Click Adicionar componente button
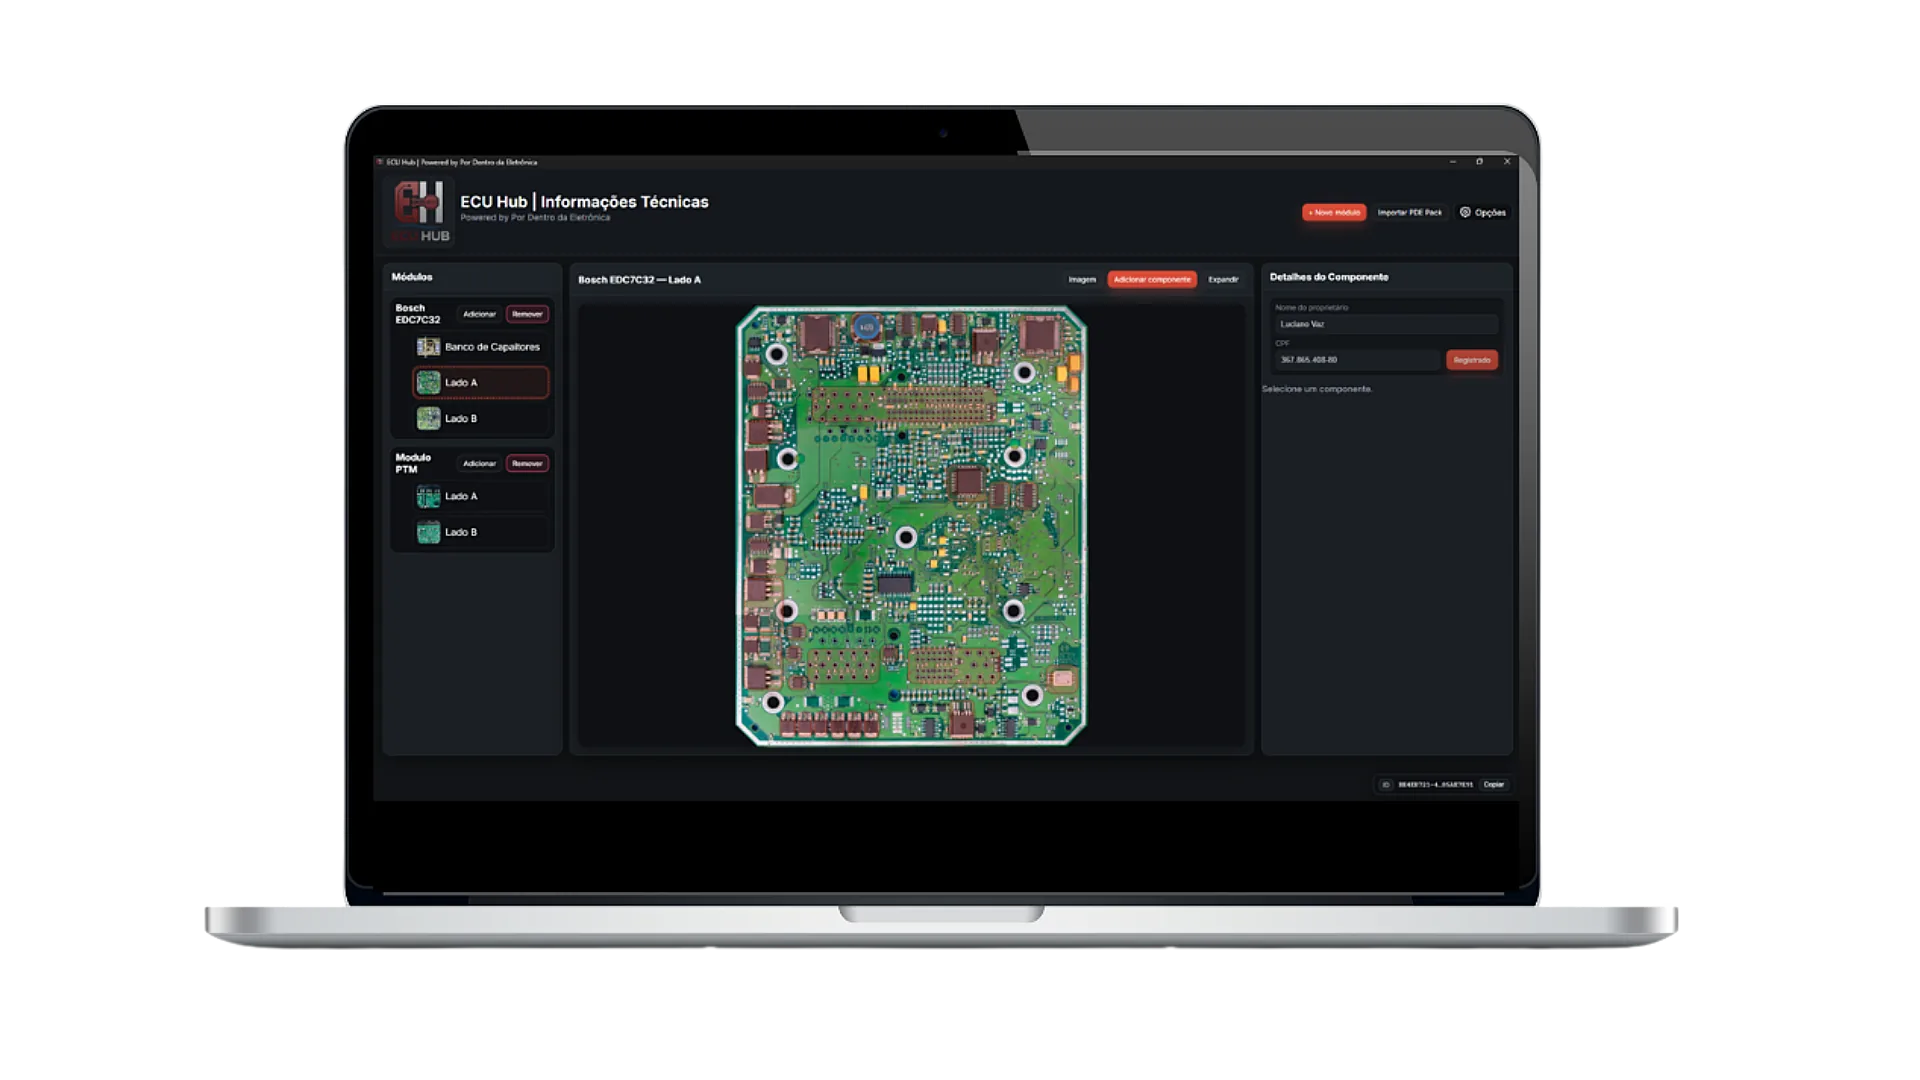The image size is (1920, 1080). tap(1152, 280)
